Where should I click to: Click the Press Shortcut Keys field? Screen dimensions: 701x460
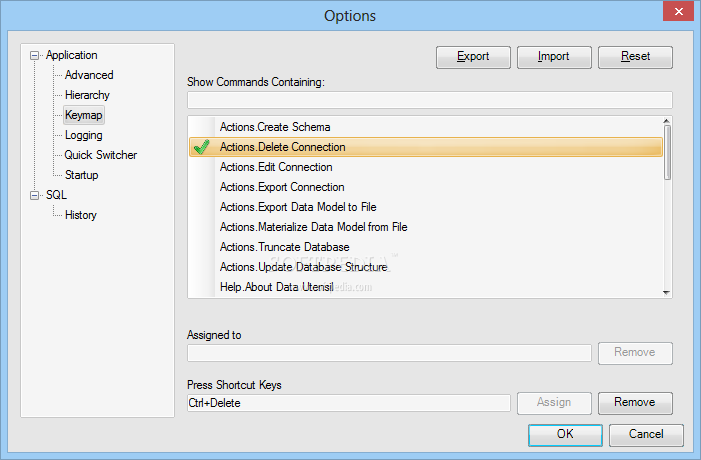348,403
